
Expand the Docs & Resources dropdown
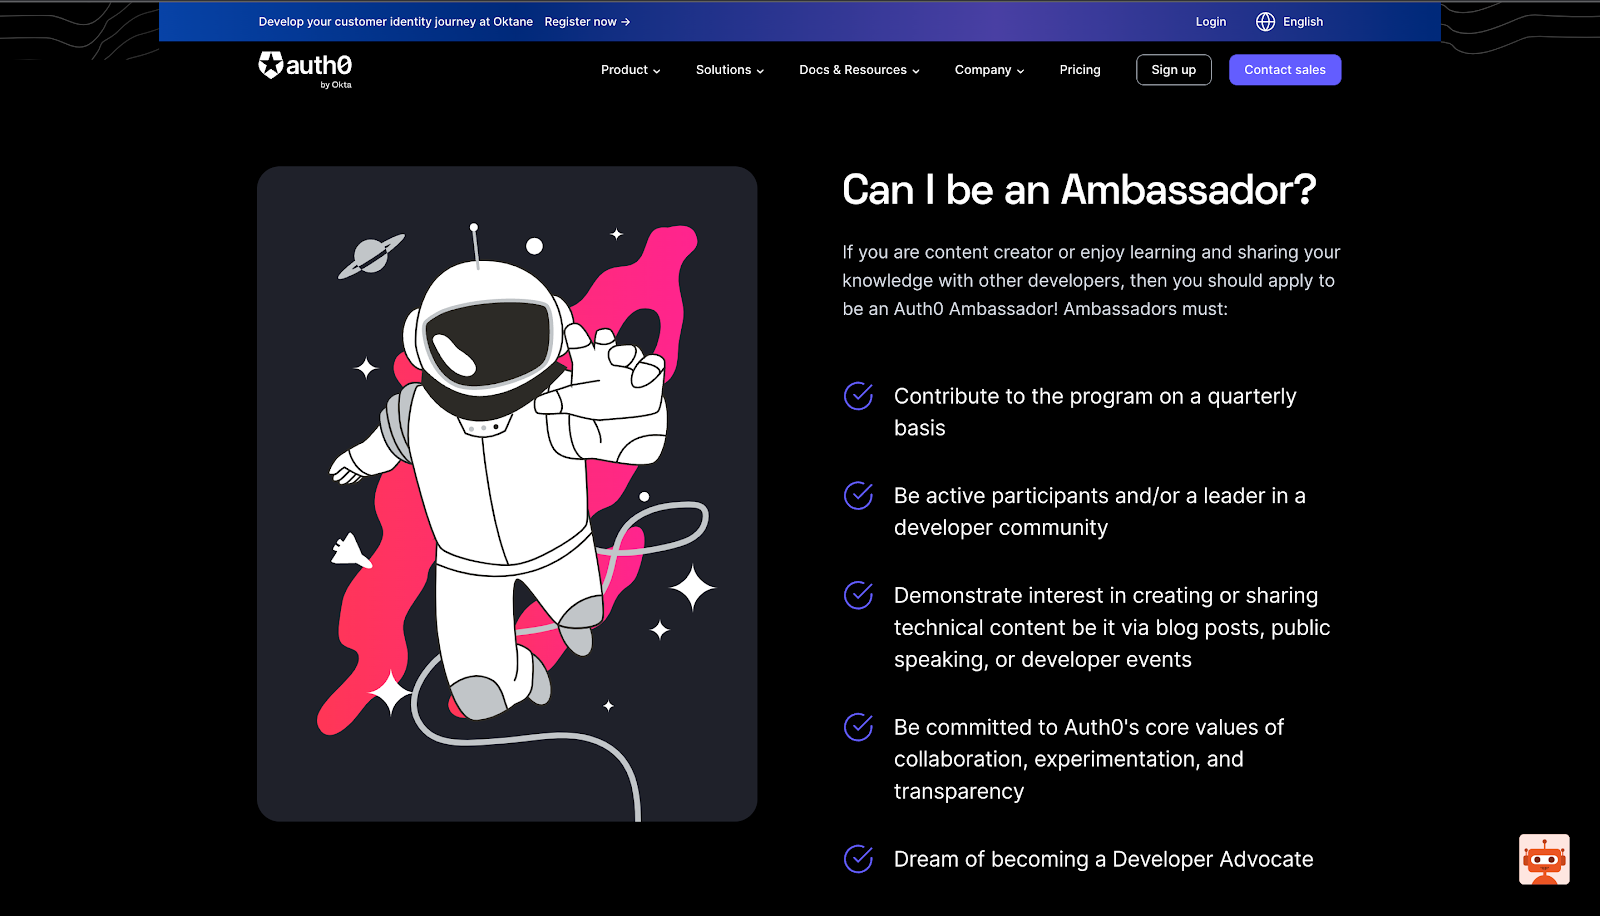tap(858, 70)
